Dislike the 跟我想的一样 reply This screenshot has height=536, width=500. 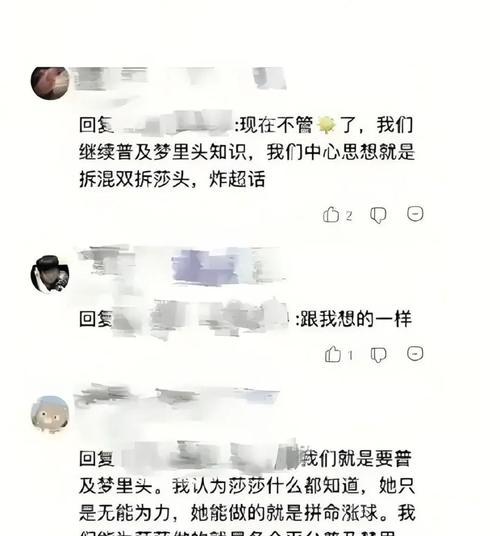[379, 354]
